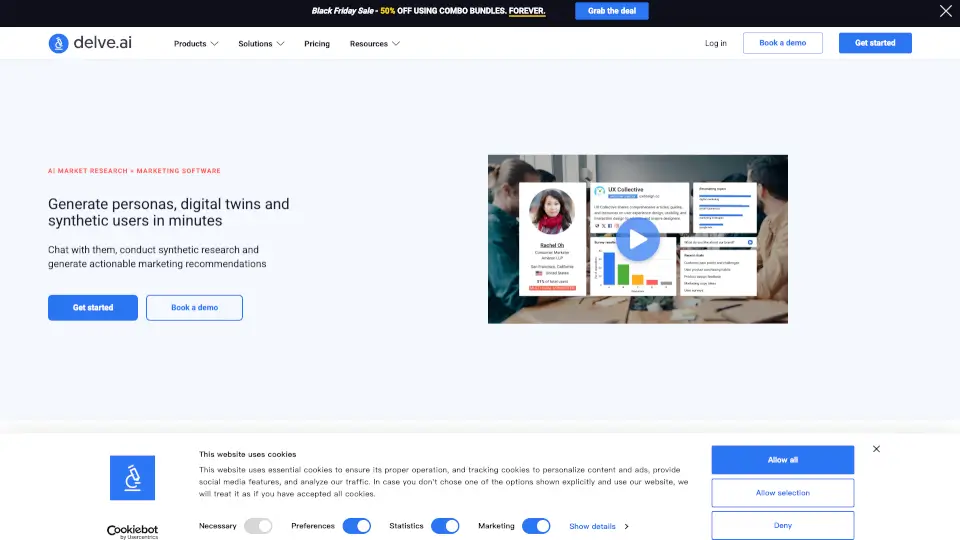The width and height of the screenshot is (960, 540).
Task: Toggle the Preferences cookie switch
Action: pyautogui.click(x=356, y=526)
